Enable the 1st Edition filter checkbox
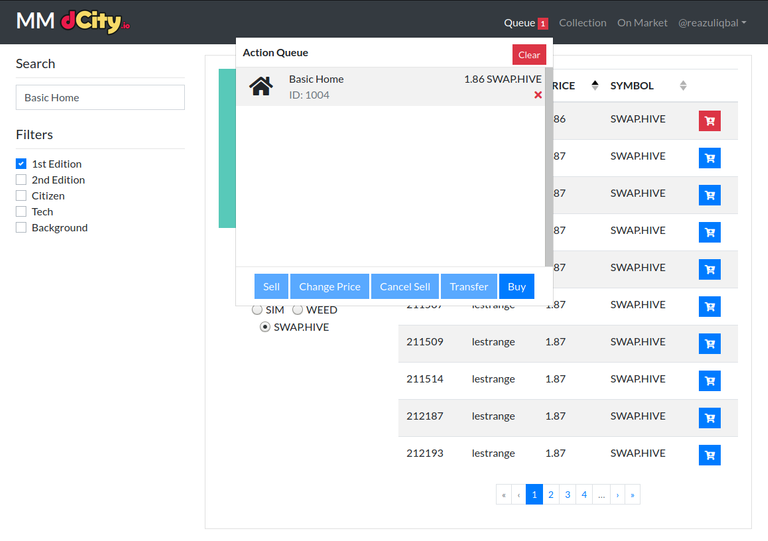 click(21, 164)
